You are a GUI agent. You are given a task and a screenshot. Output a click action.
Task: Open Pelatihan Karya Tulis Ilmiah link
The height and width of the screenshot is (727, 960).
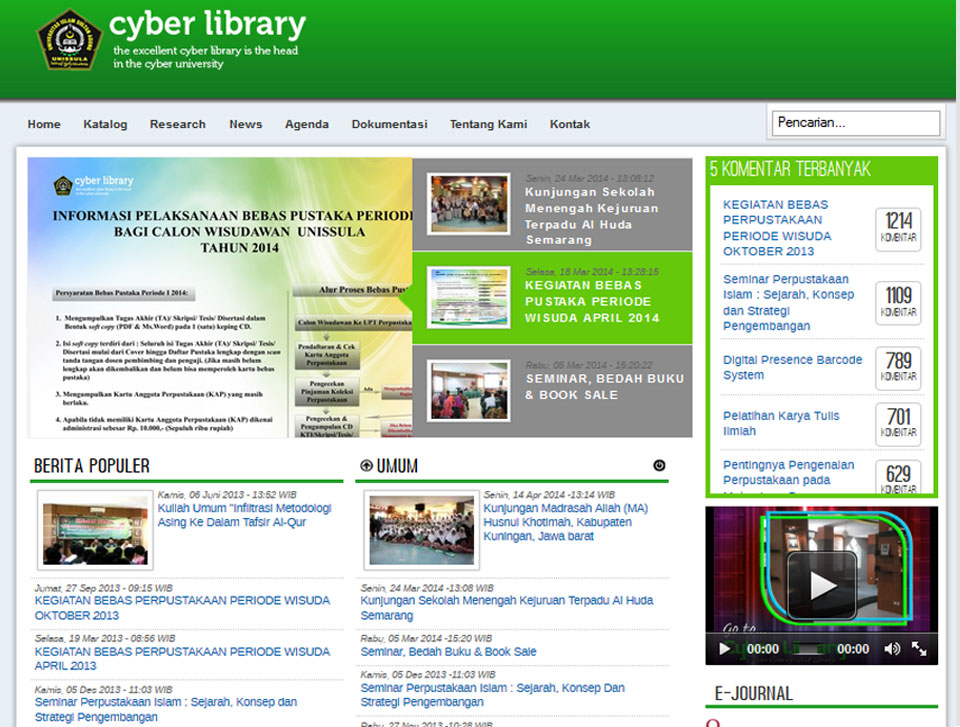click(781, 423)
